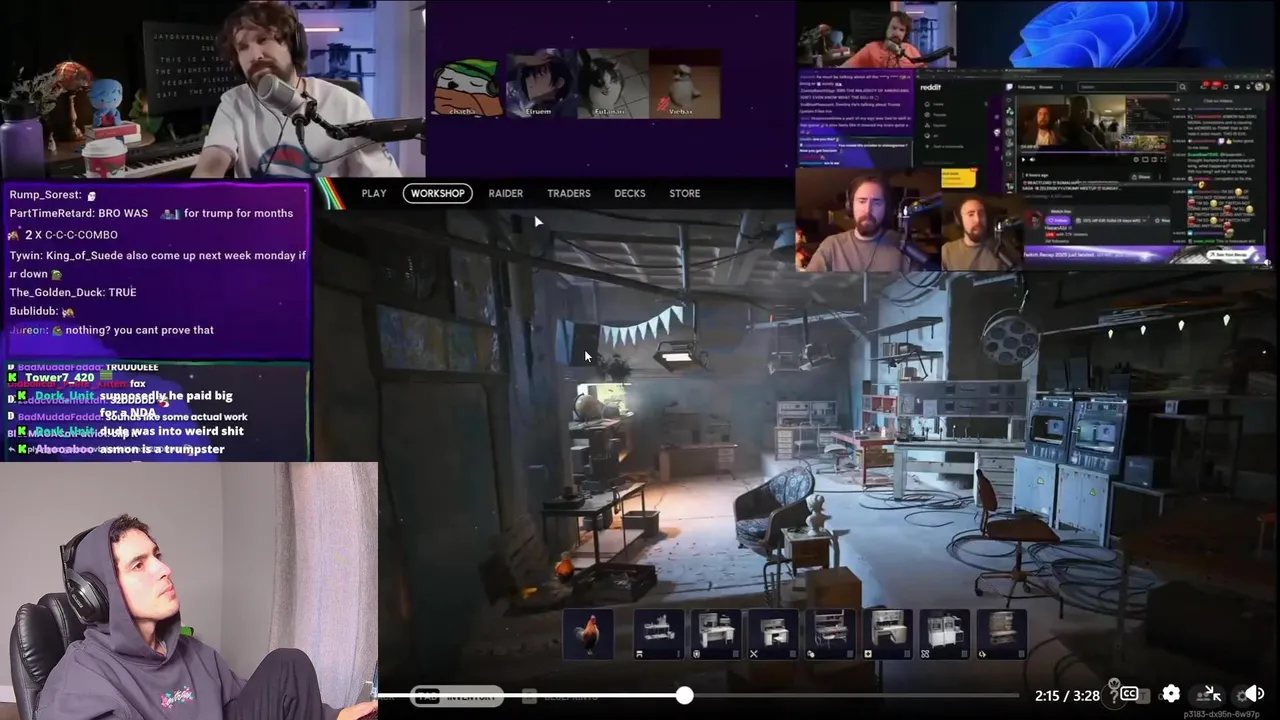Toggle closed captions on the video player

[1129, 694]
